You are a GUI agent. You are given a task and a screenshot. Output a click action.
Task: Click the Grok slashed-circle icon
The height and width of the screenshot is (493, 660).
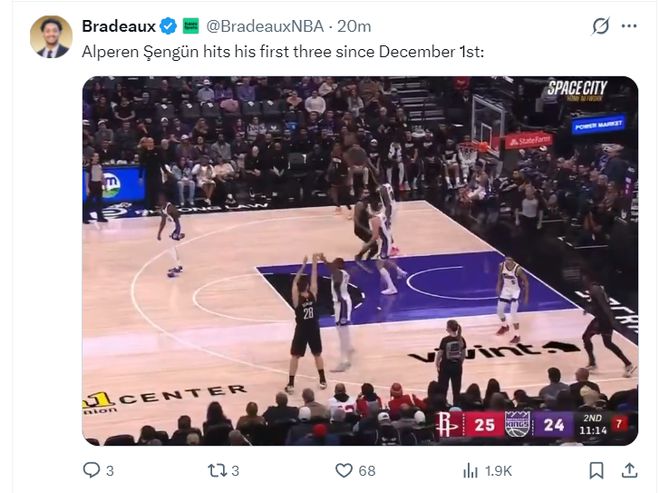[600, 26]
